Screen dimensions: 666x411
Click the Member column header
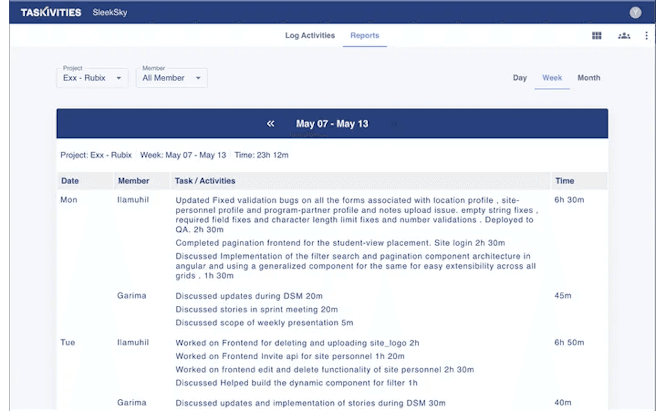133,181
